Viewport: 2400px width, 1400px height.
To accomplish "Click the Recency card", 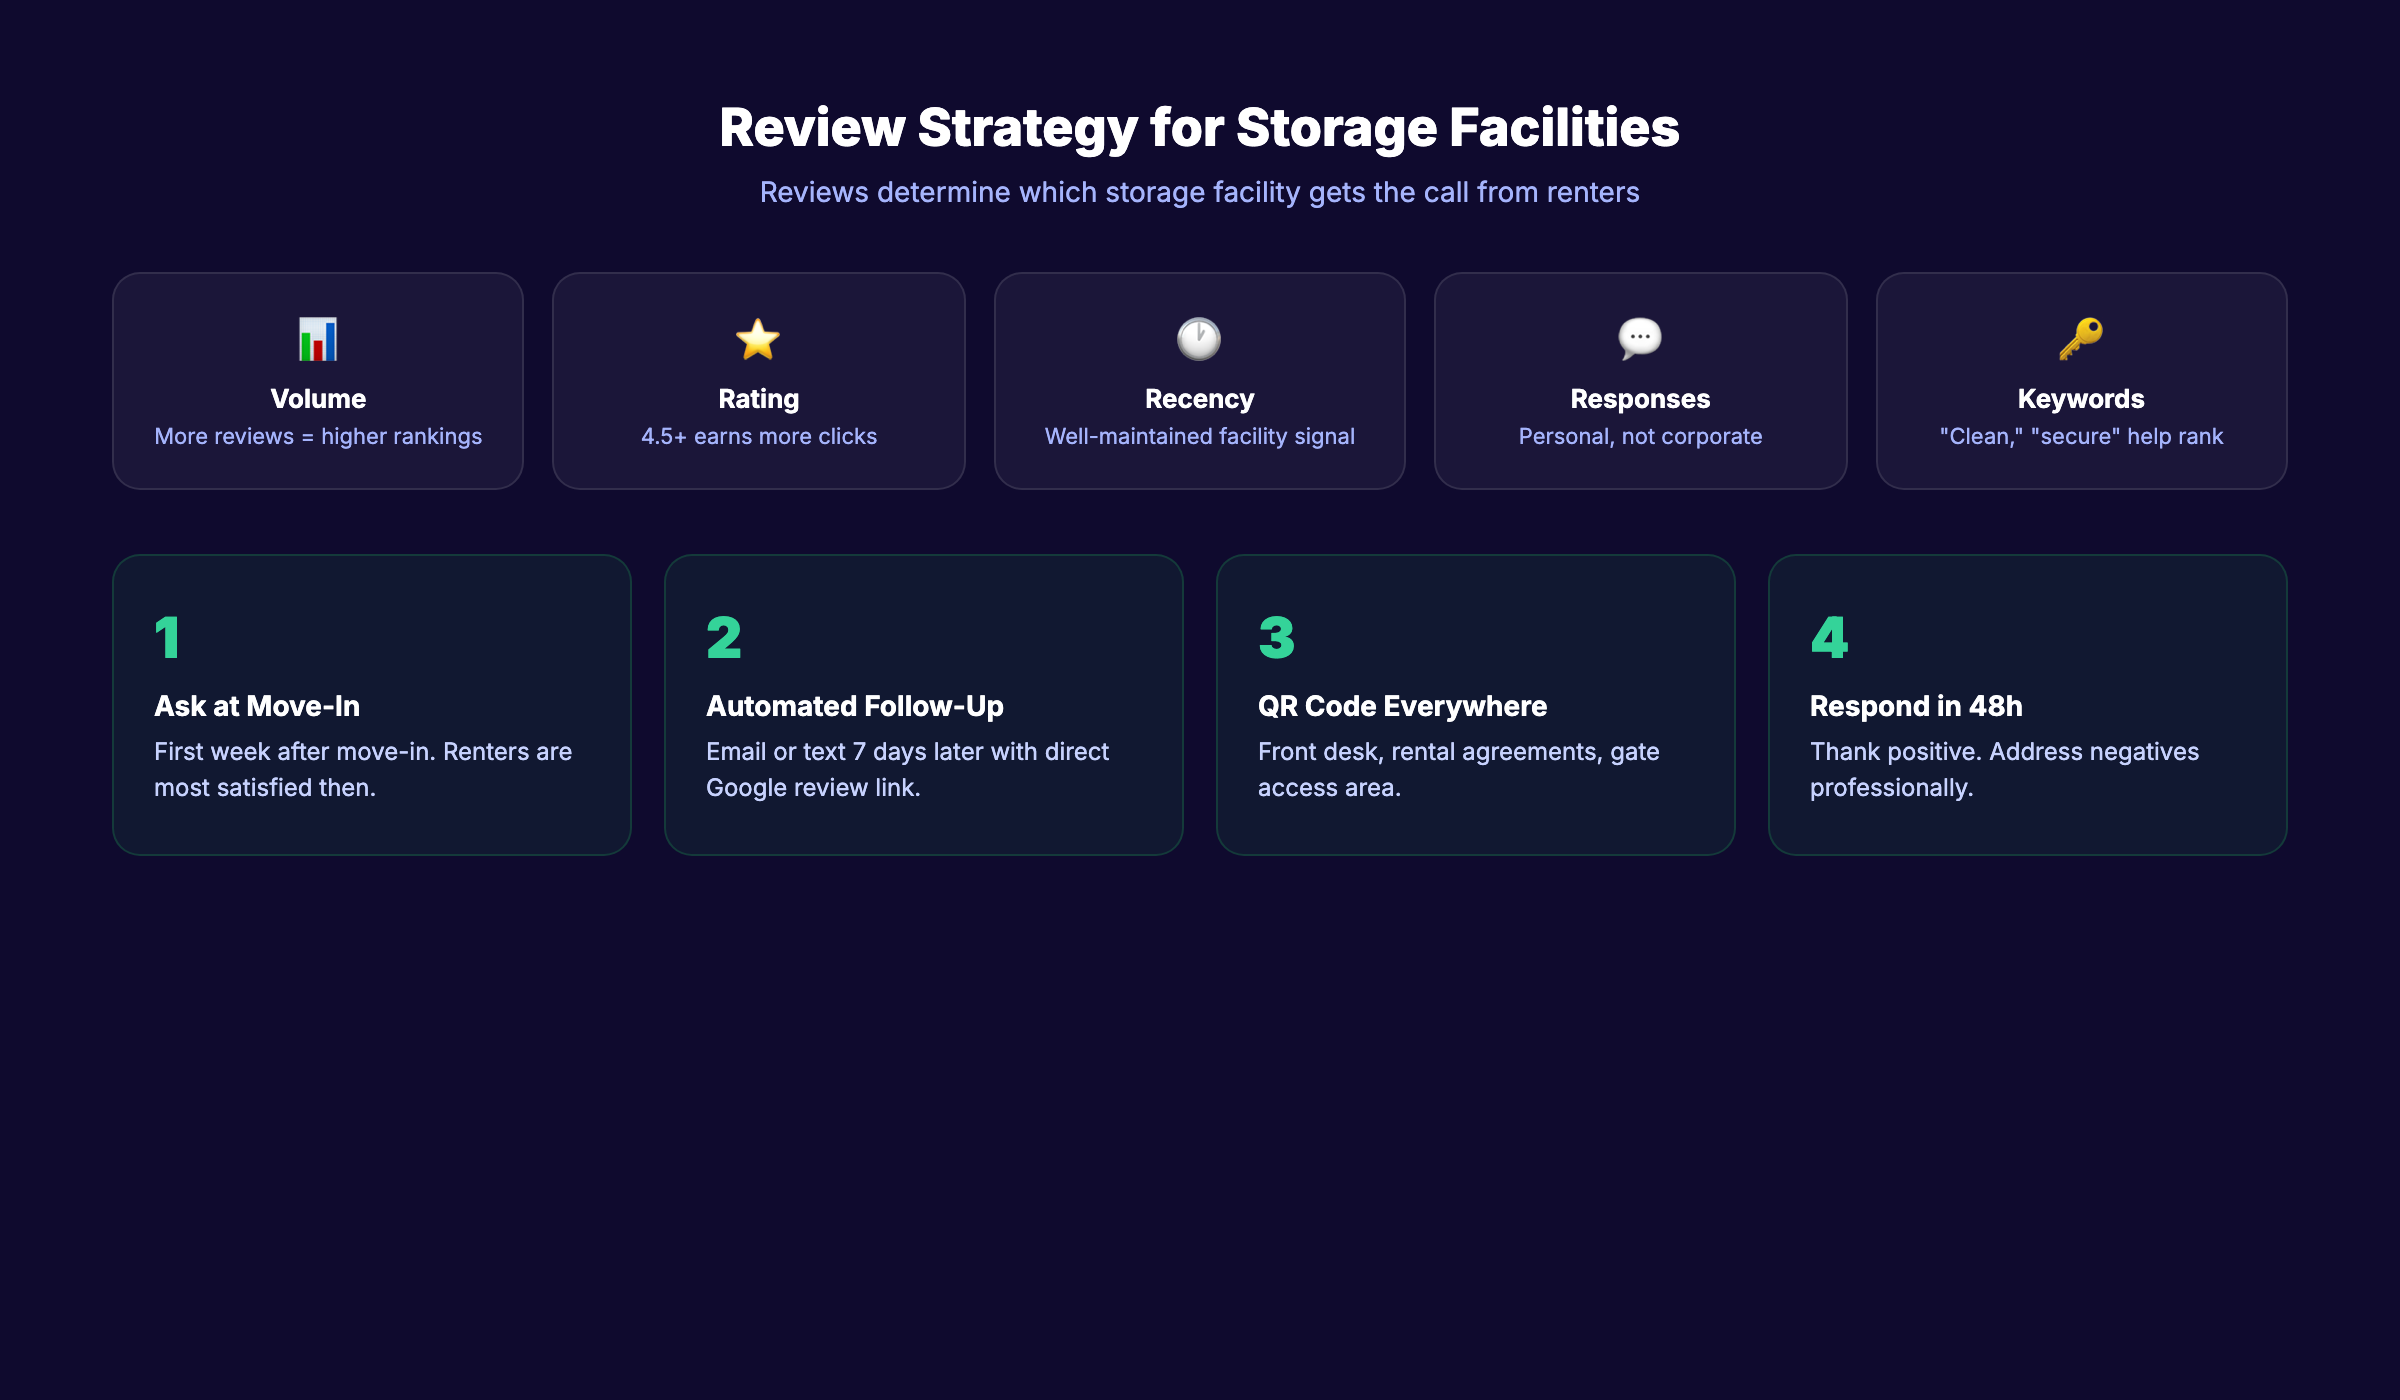I will coord(1199,381).
